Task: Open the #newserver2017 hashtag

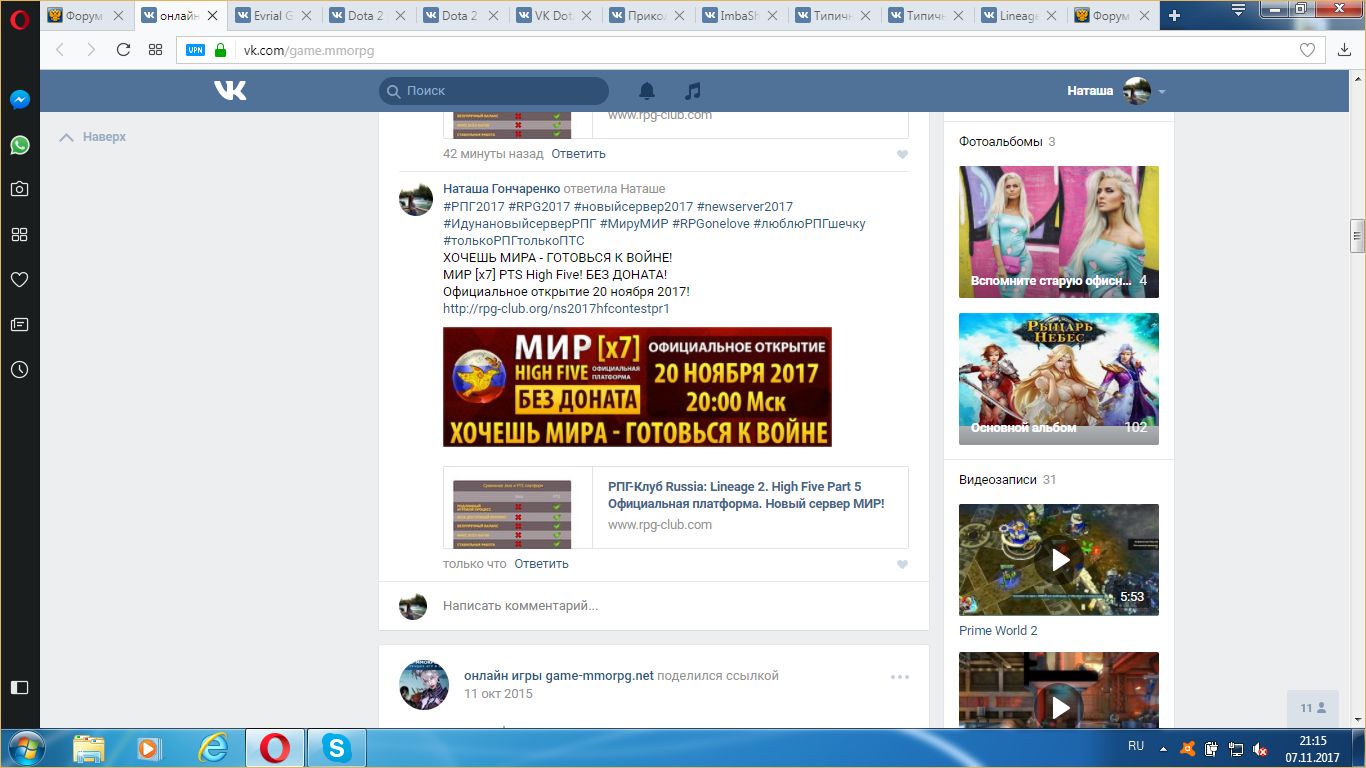Action: coord(745,206)
